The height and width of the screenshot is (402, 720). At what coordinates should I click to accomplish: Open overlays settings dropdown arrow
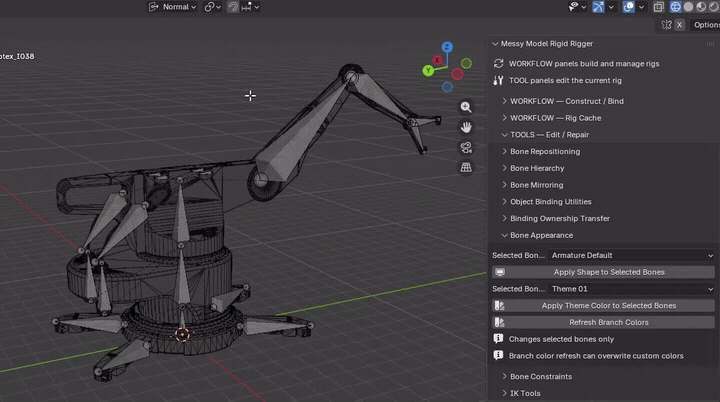[641, 7]
